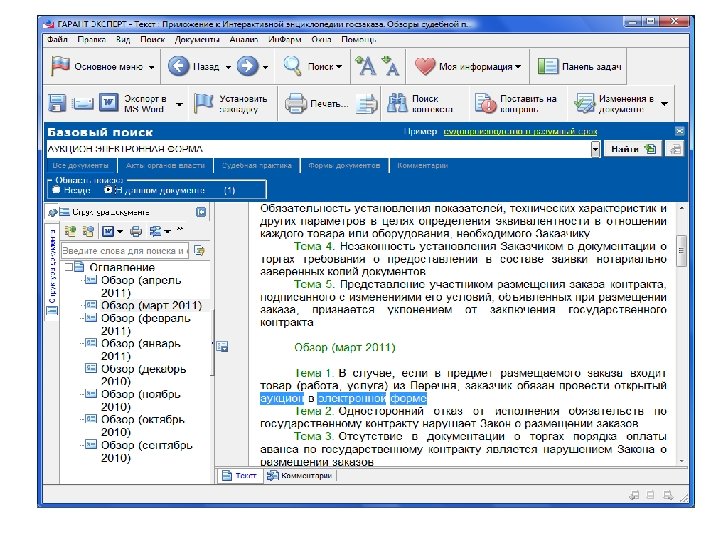Select Обзор (февраль 2011) in contents
This screenshot has width=720, height=540.
(145, 324)
